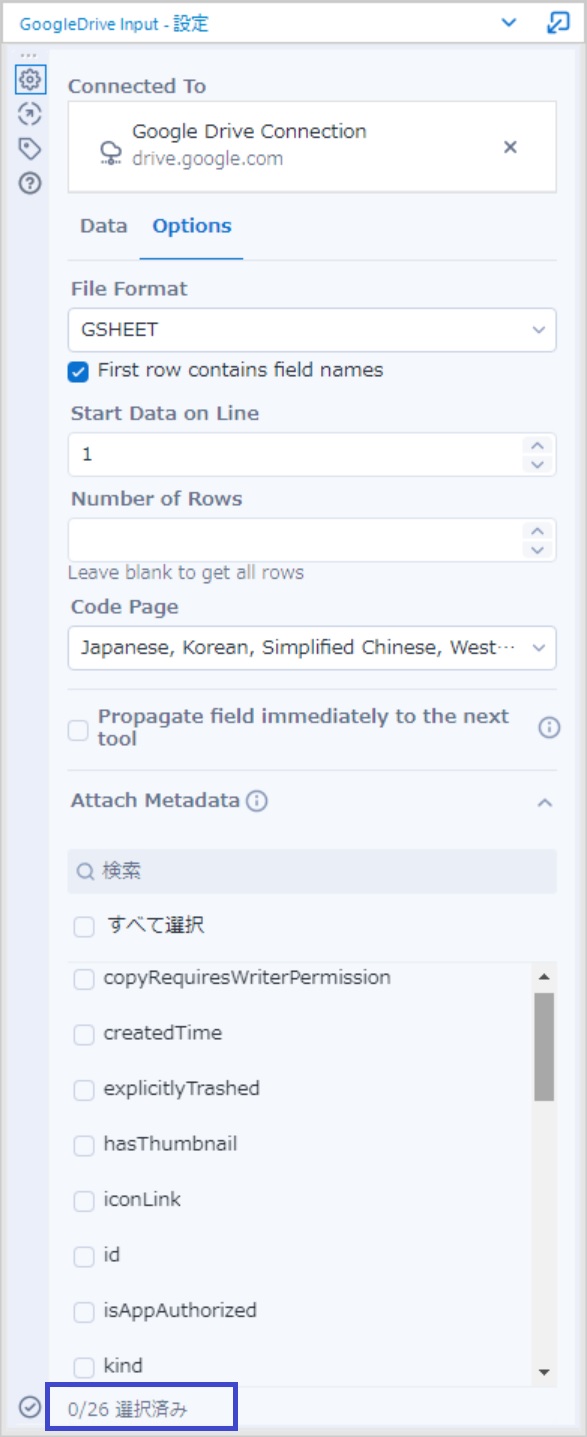Collapse the panel via the title bar chevron
The width and height of the screenshot is (587, 1437).
[x=509, y=21]
